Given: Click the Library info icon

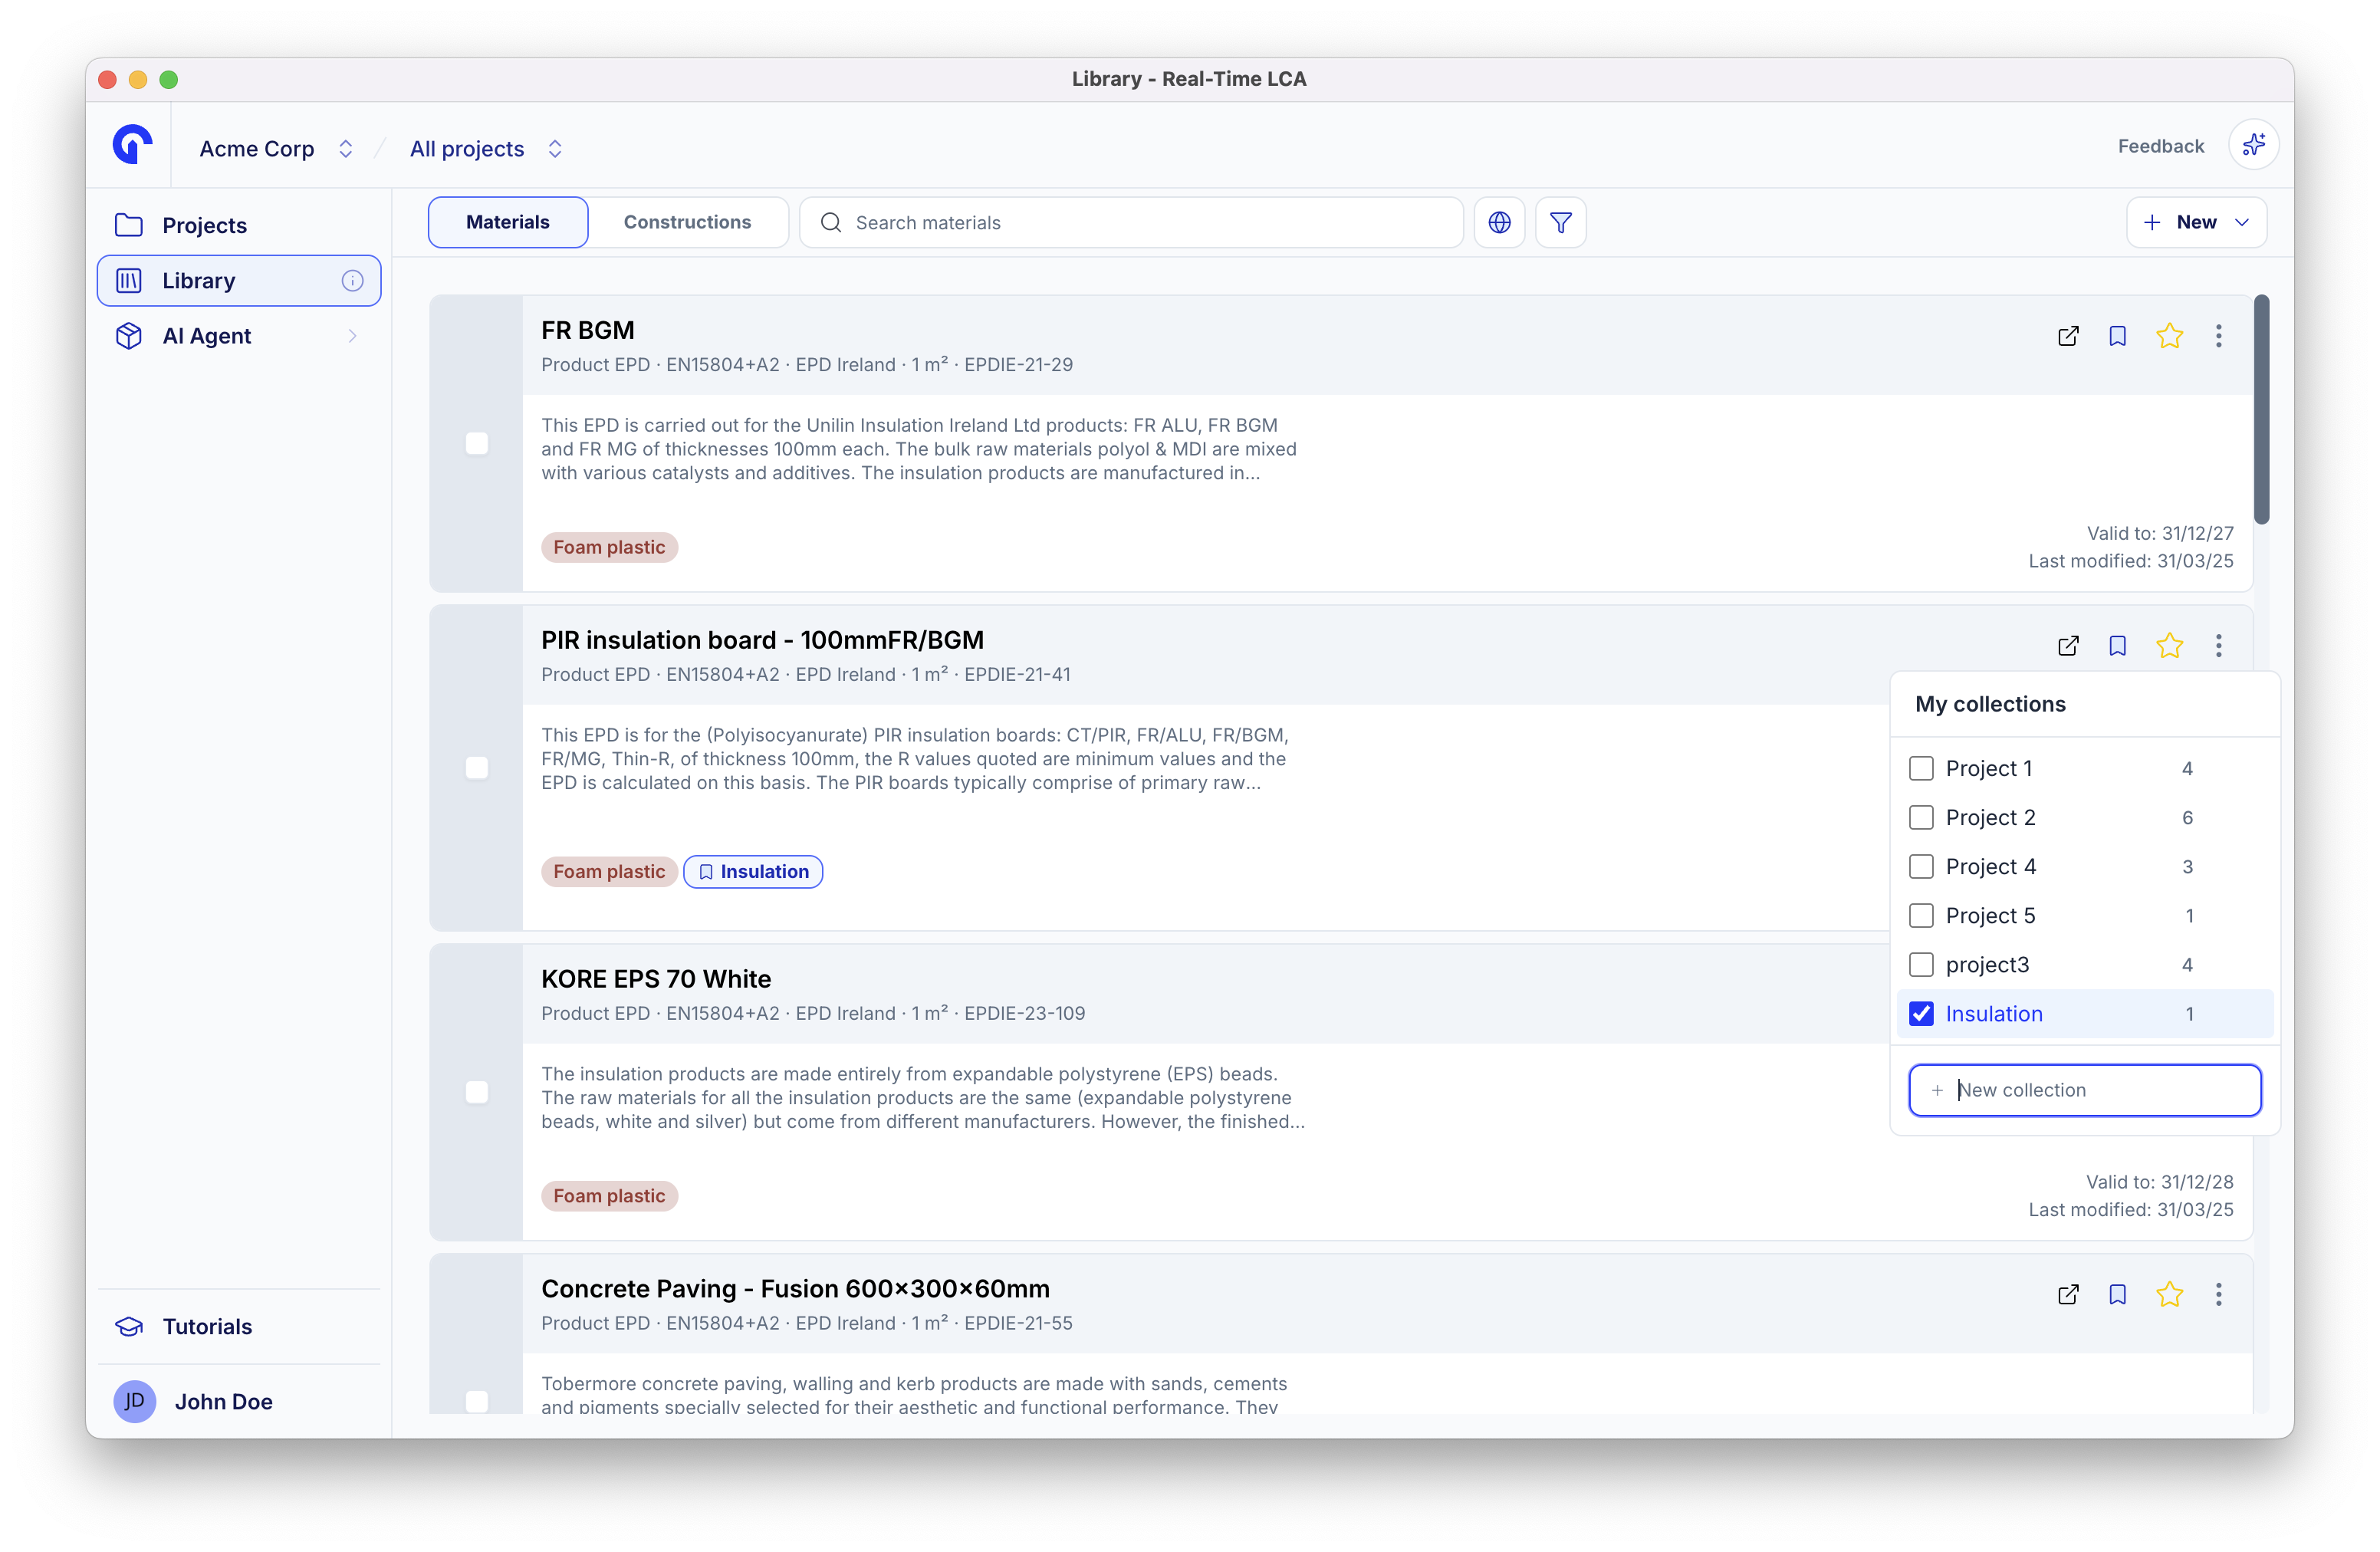Looking at the screenshot, I should coord(352,281).
